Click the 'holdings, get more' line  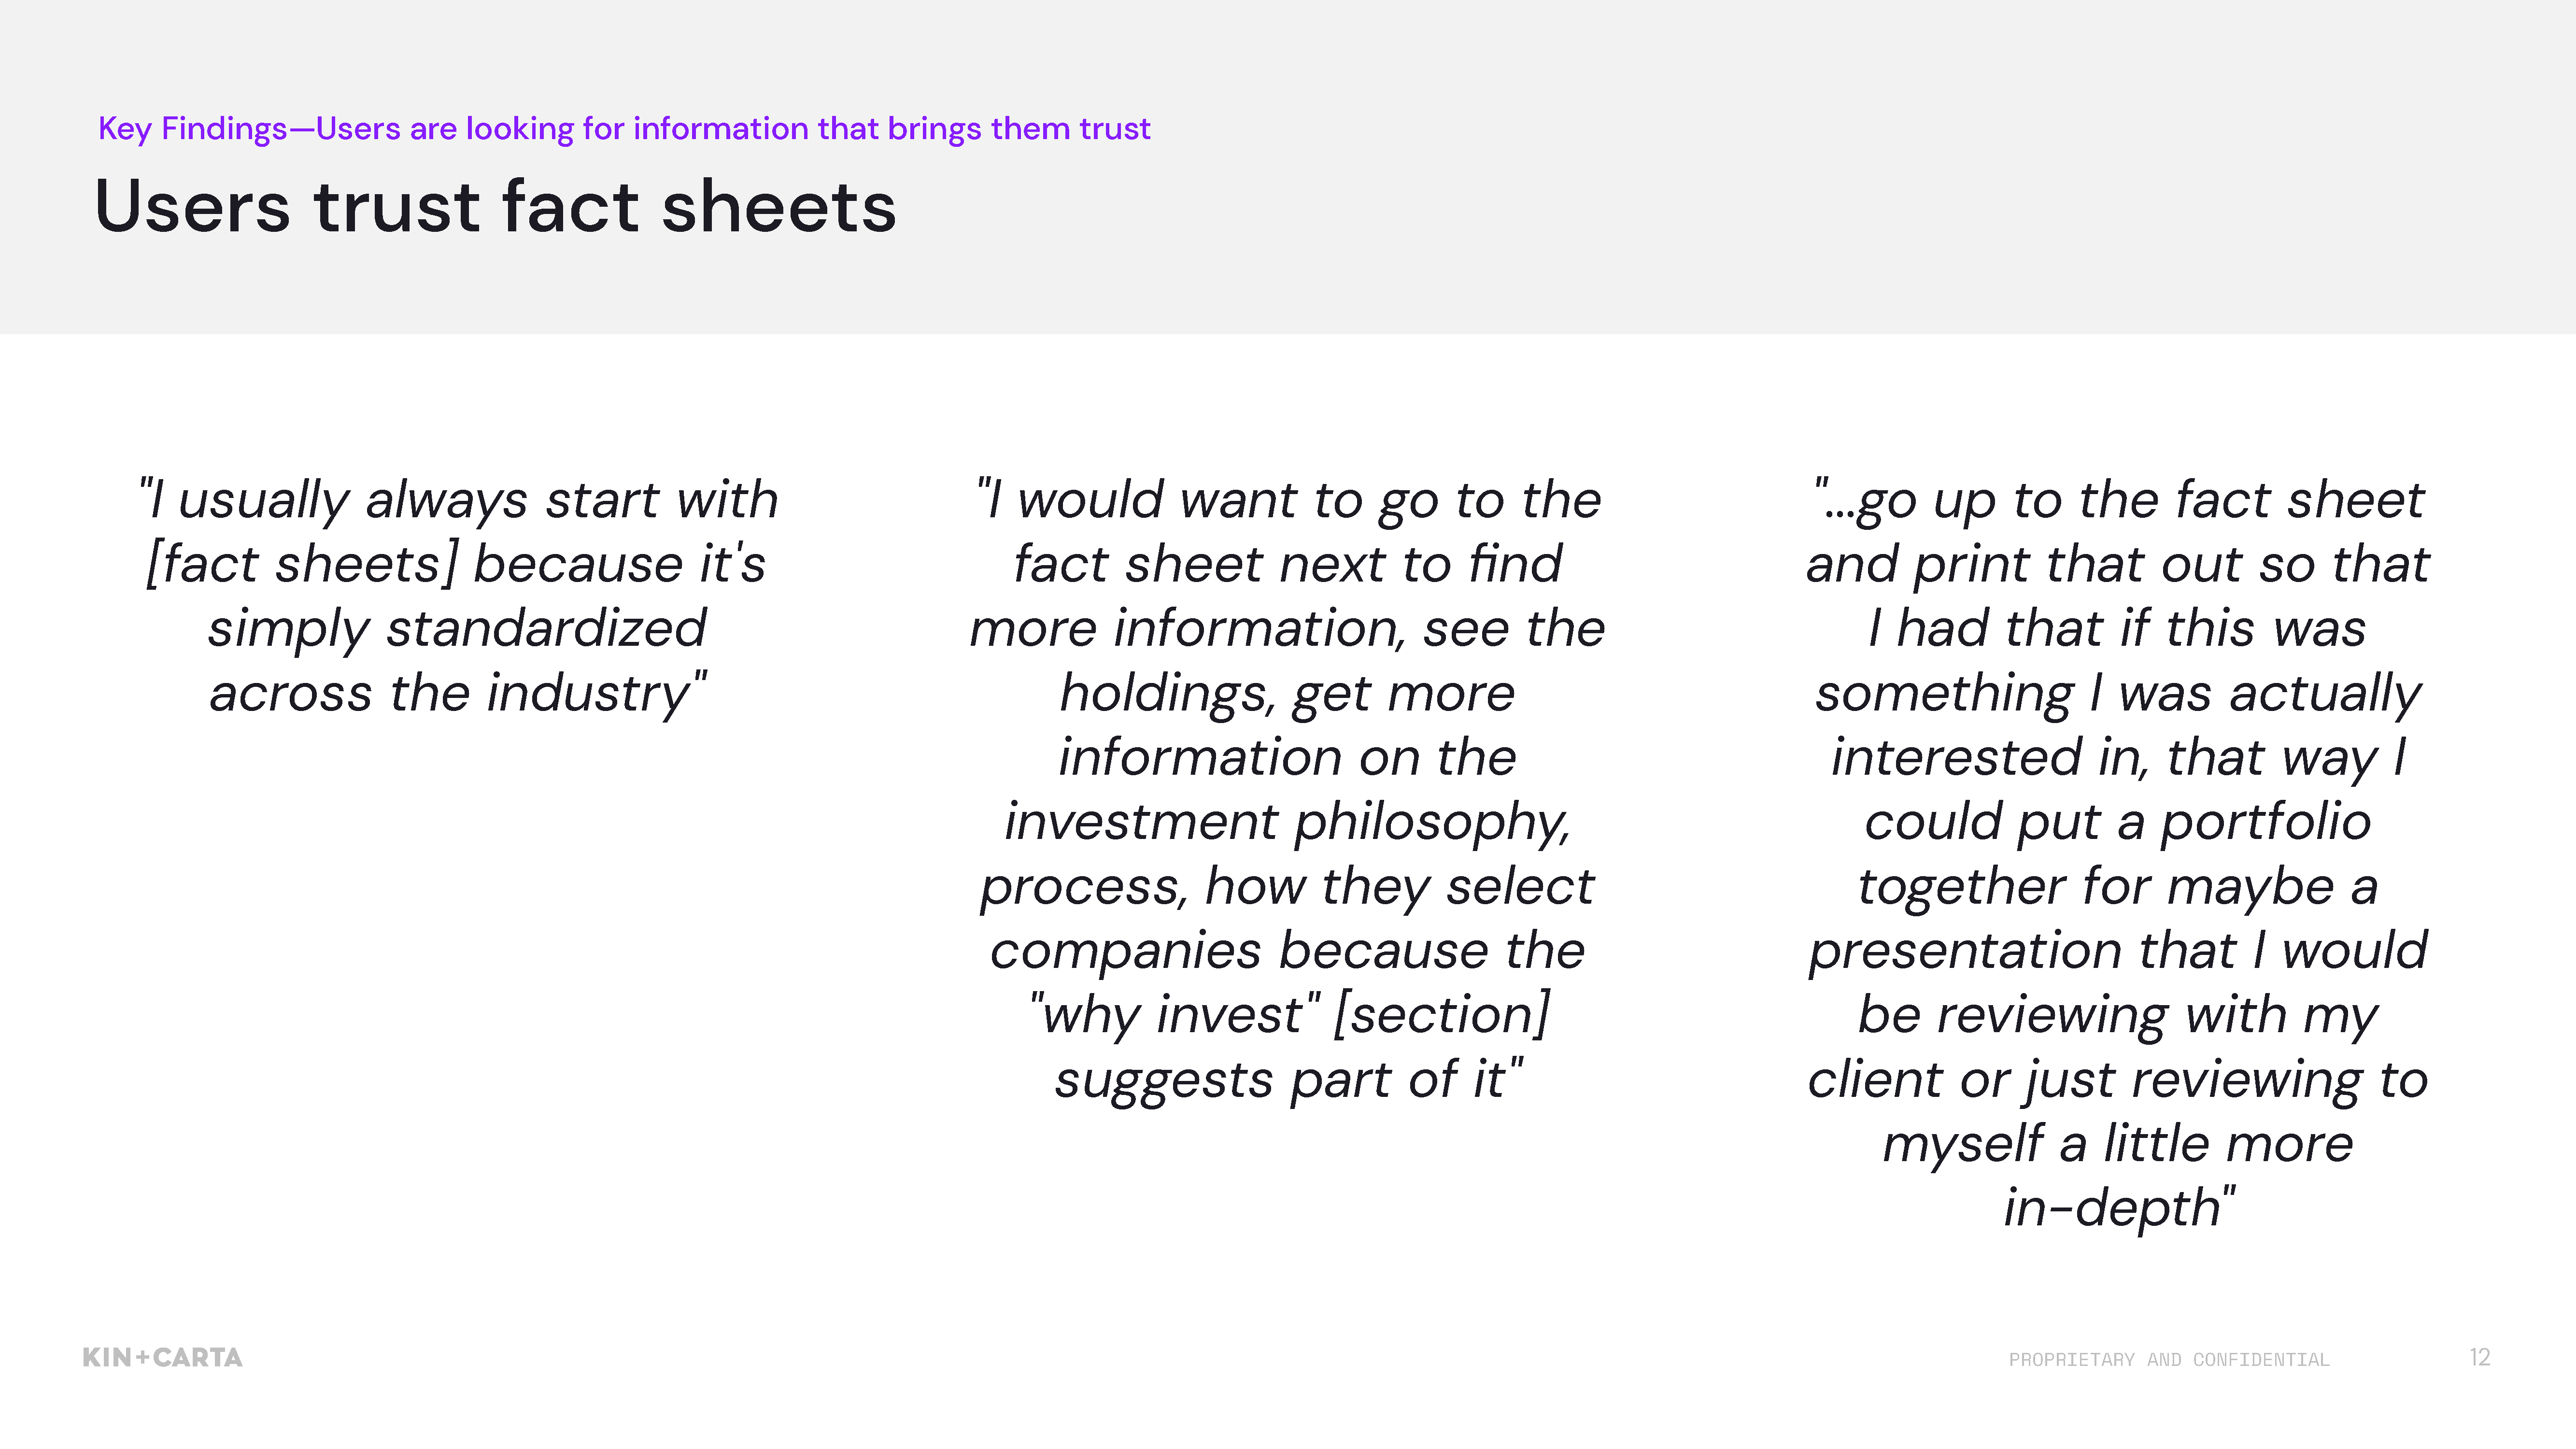pos(1288,693)
